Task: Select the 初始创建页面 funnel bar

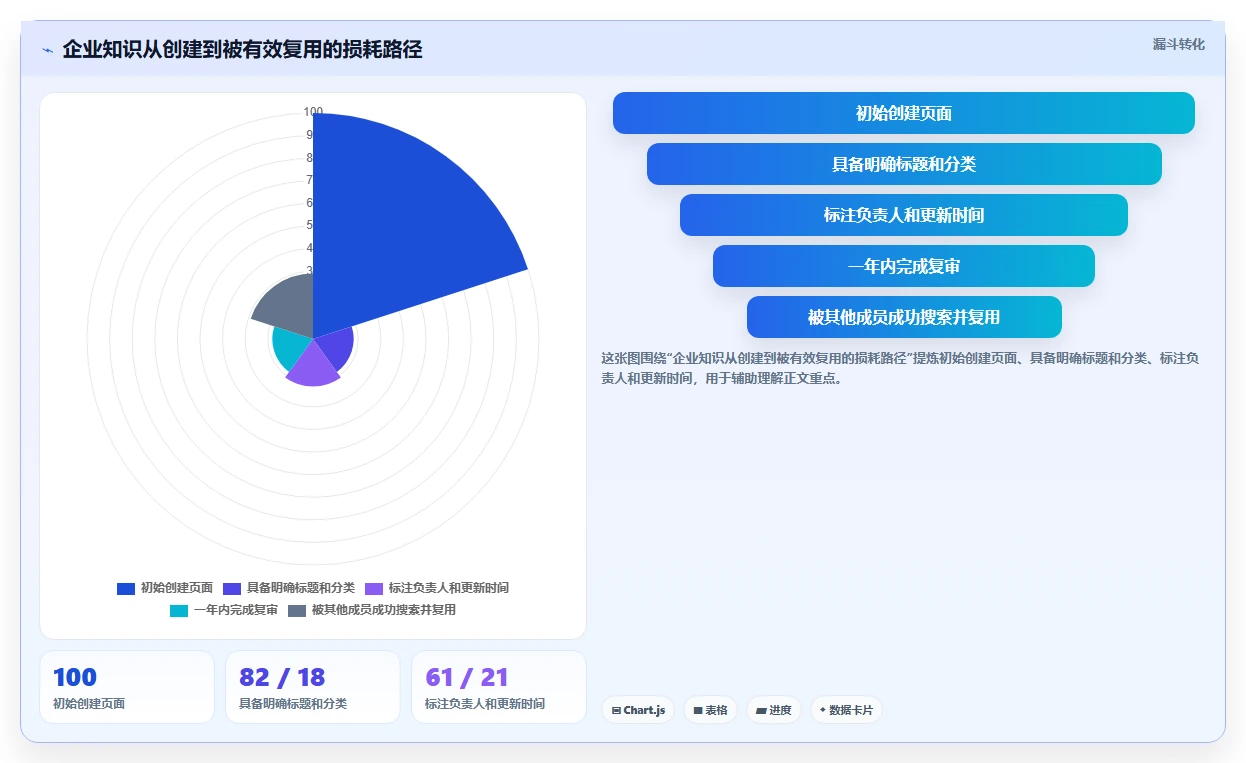Action: tap(903, 113)
